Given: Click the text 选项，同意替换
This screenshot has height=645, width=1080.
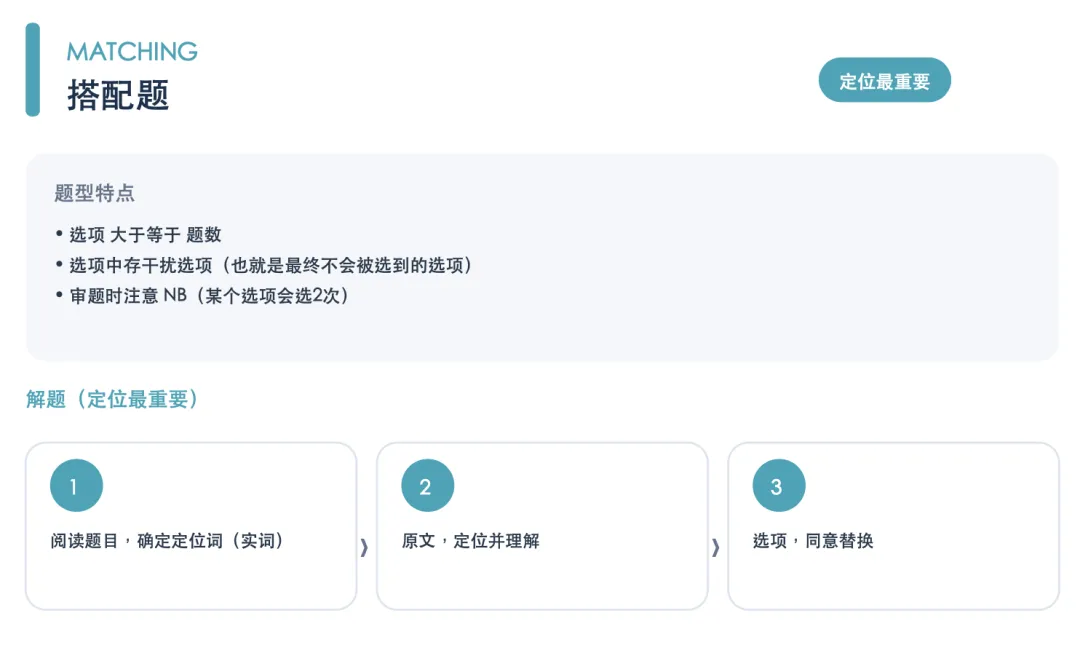Looking at the screenshot, I should coord(813,541).
